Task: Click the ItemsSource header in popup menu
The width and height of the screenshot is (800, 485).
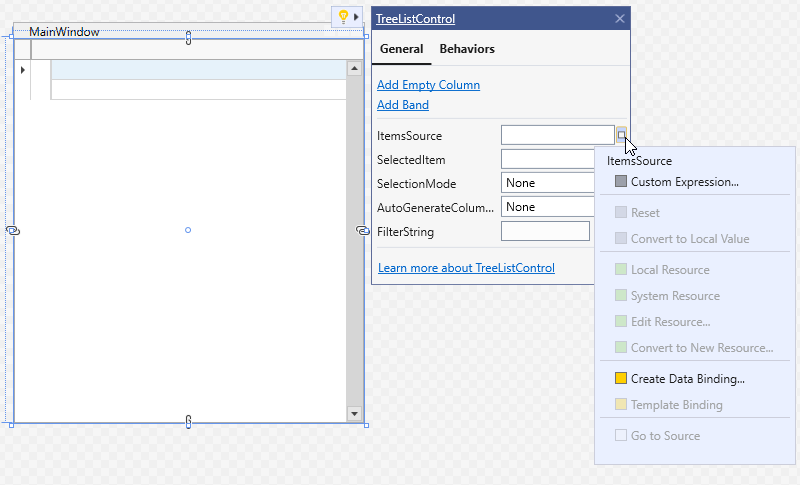Action: click(x=639, y=161)
